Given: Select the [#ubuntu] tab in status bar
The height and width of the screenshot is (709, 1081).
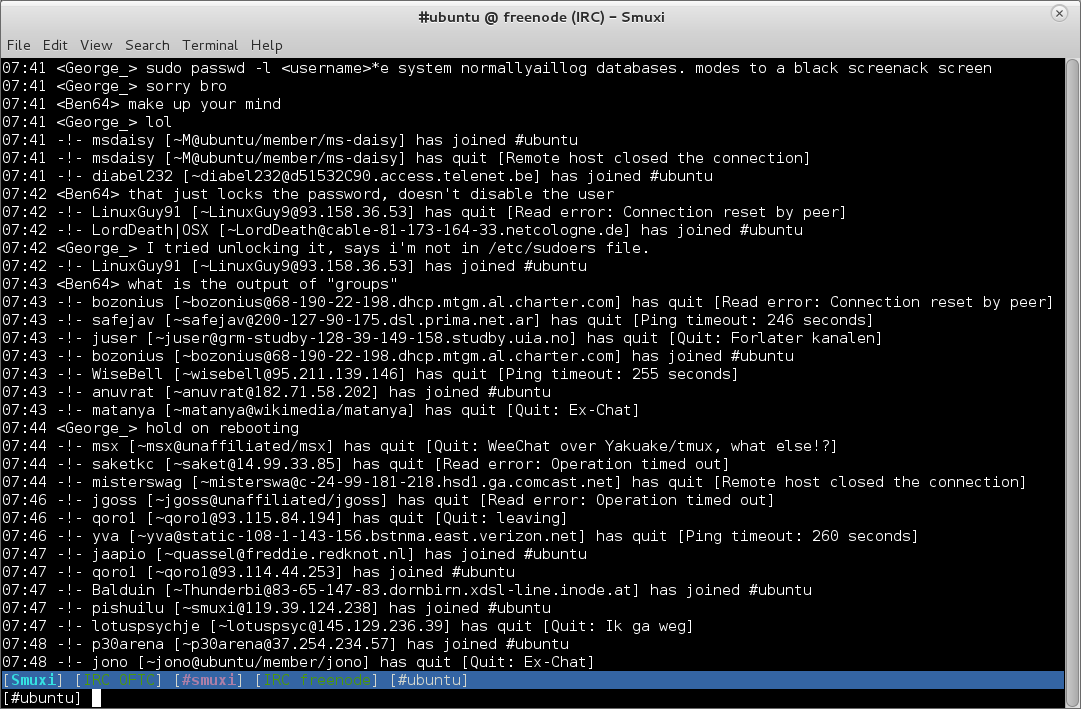Looking at the screenshot, I should tap(428, 680).
